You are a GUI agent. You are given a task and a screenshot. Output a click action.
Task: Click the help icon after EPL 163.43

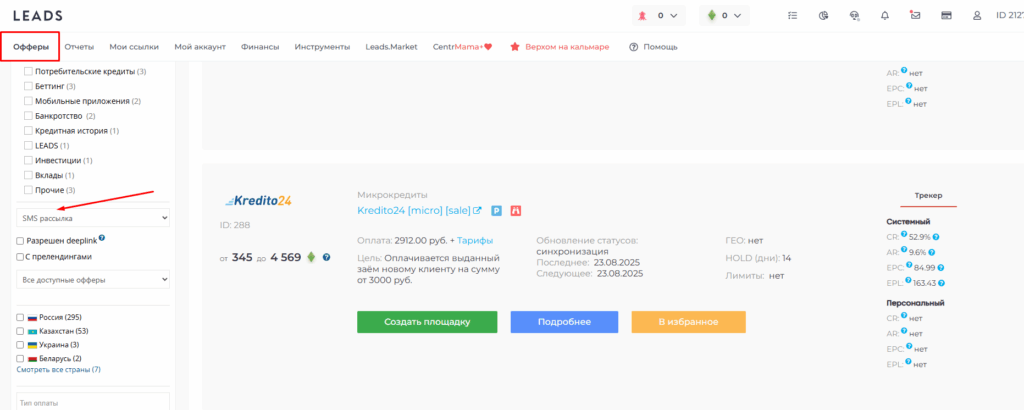pyautogui.click(x=942, y=283)
